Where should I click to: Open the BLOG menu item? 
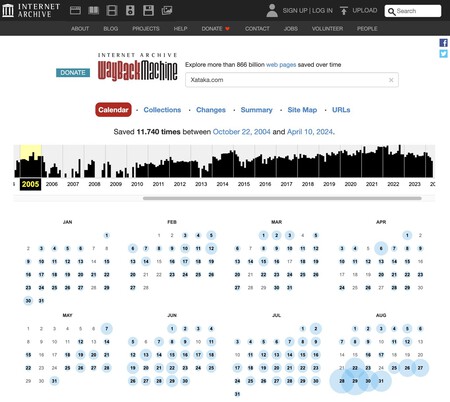pos(111,29)
